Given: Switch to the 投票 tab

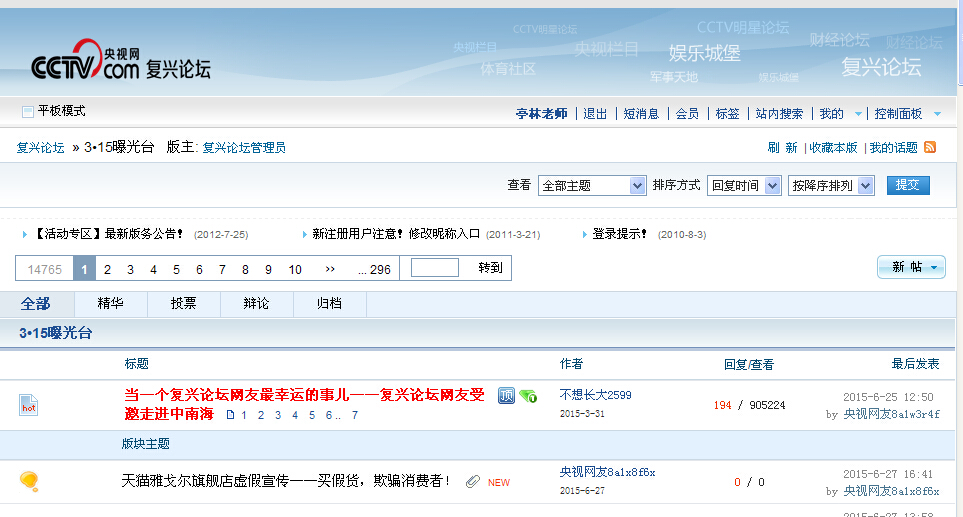Looking at the screenshot, I should point(184,304).
